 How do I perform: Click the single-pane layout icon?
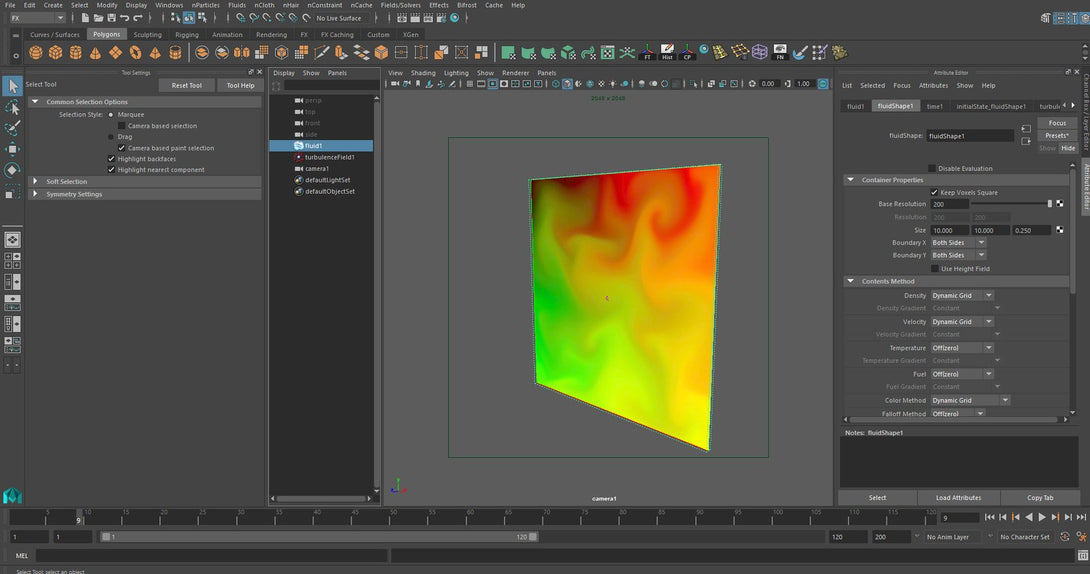pos(13,240)
